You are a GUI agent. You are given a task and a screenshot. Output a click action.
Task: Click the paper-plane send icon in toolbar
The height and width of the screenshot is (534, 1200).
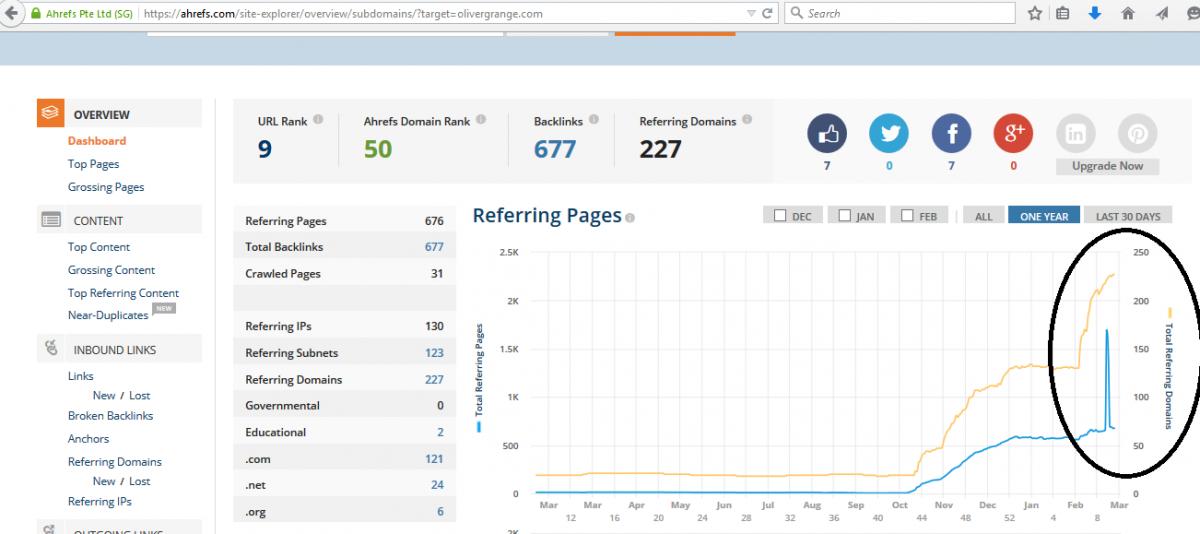point(1161,13)
